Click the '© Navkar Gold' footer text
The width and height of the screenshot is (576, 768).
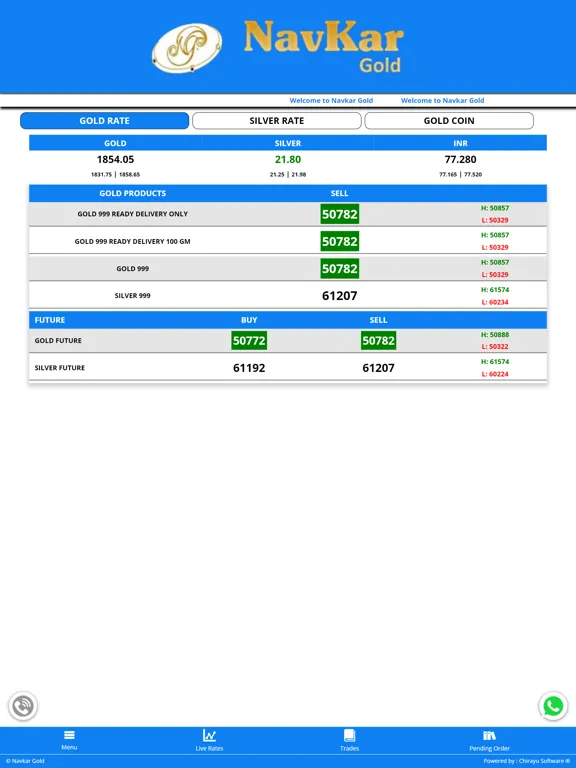click(25, 761)
